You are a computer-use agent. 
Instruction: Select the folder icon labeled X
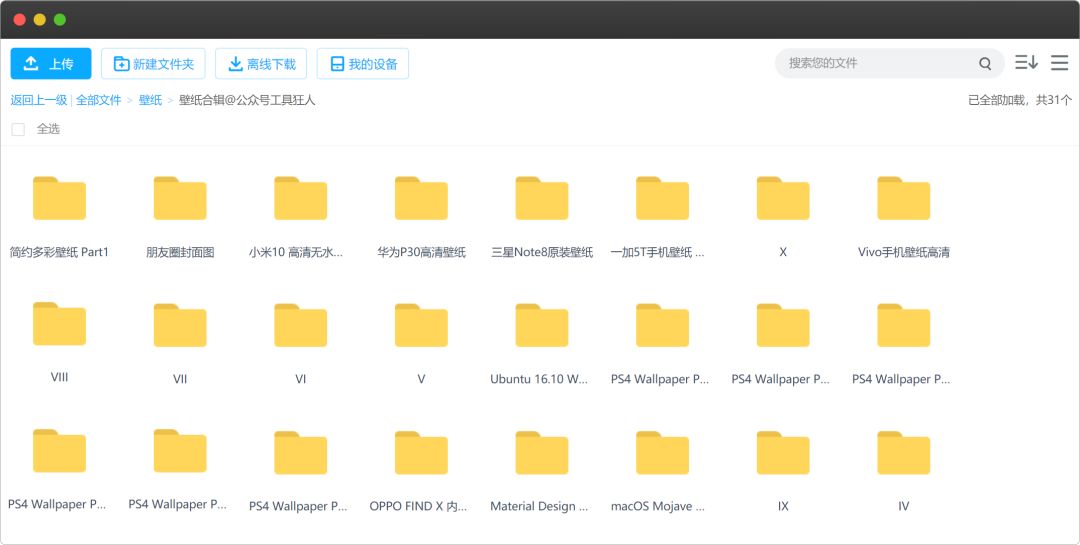(x=782, y=198)
